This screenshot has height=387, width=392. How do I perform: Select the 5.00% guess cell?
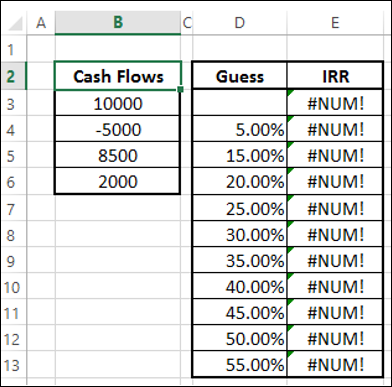point(240,129)
